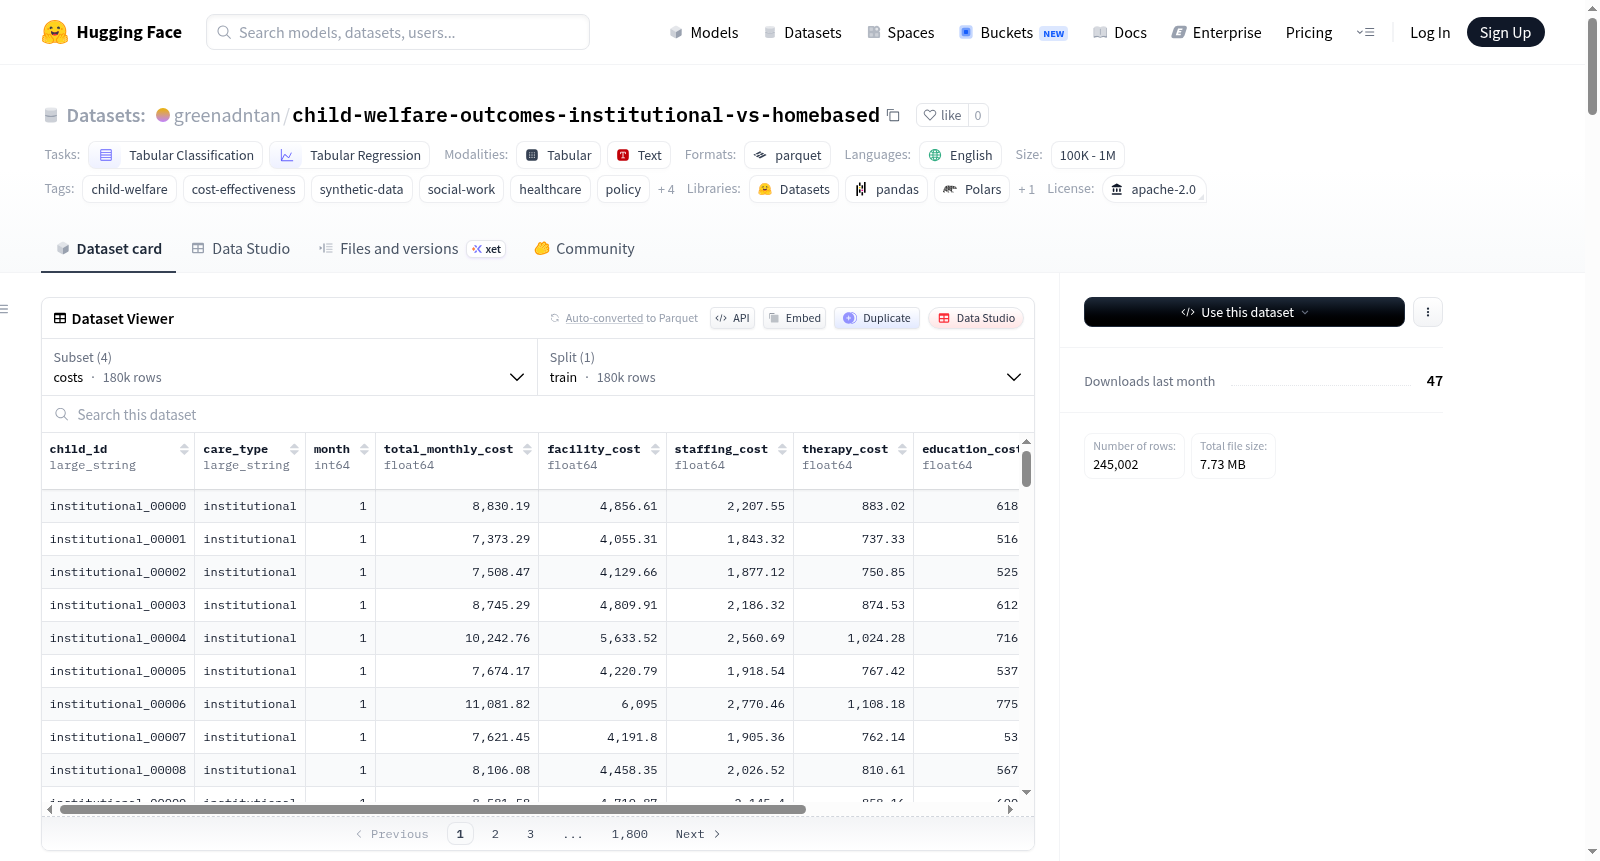Screen dimensions: 1600x861
Task: Click the Embed button
Action: click(795, 318)
